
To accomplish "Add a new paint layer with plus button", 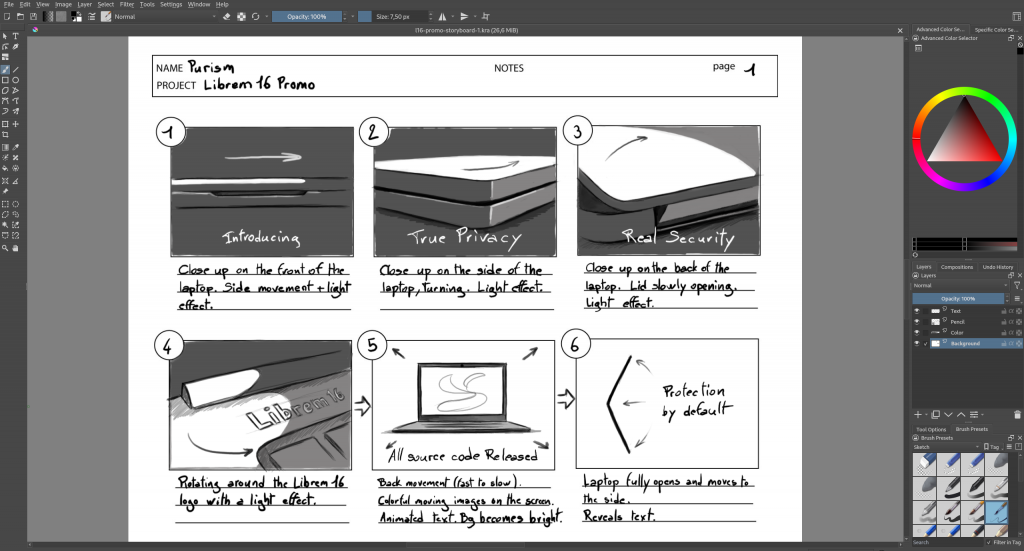I will pyautogui.click(x=918, y=415).
